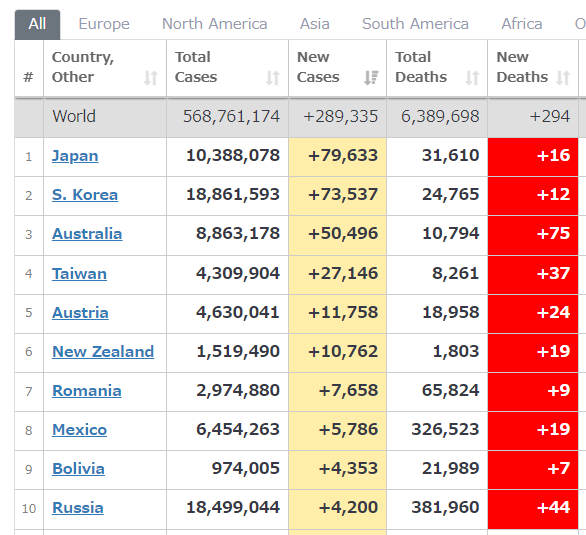Switch to the Africa tab

coord(522,24)
